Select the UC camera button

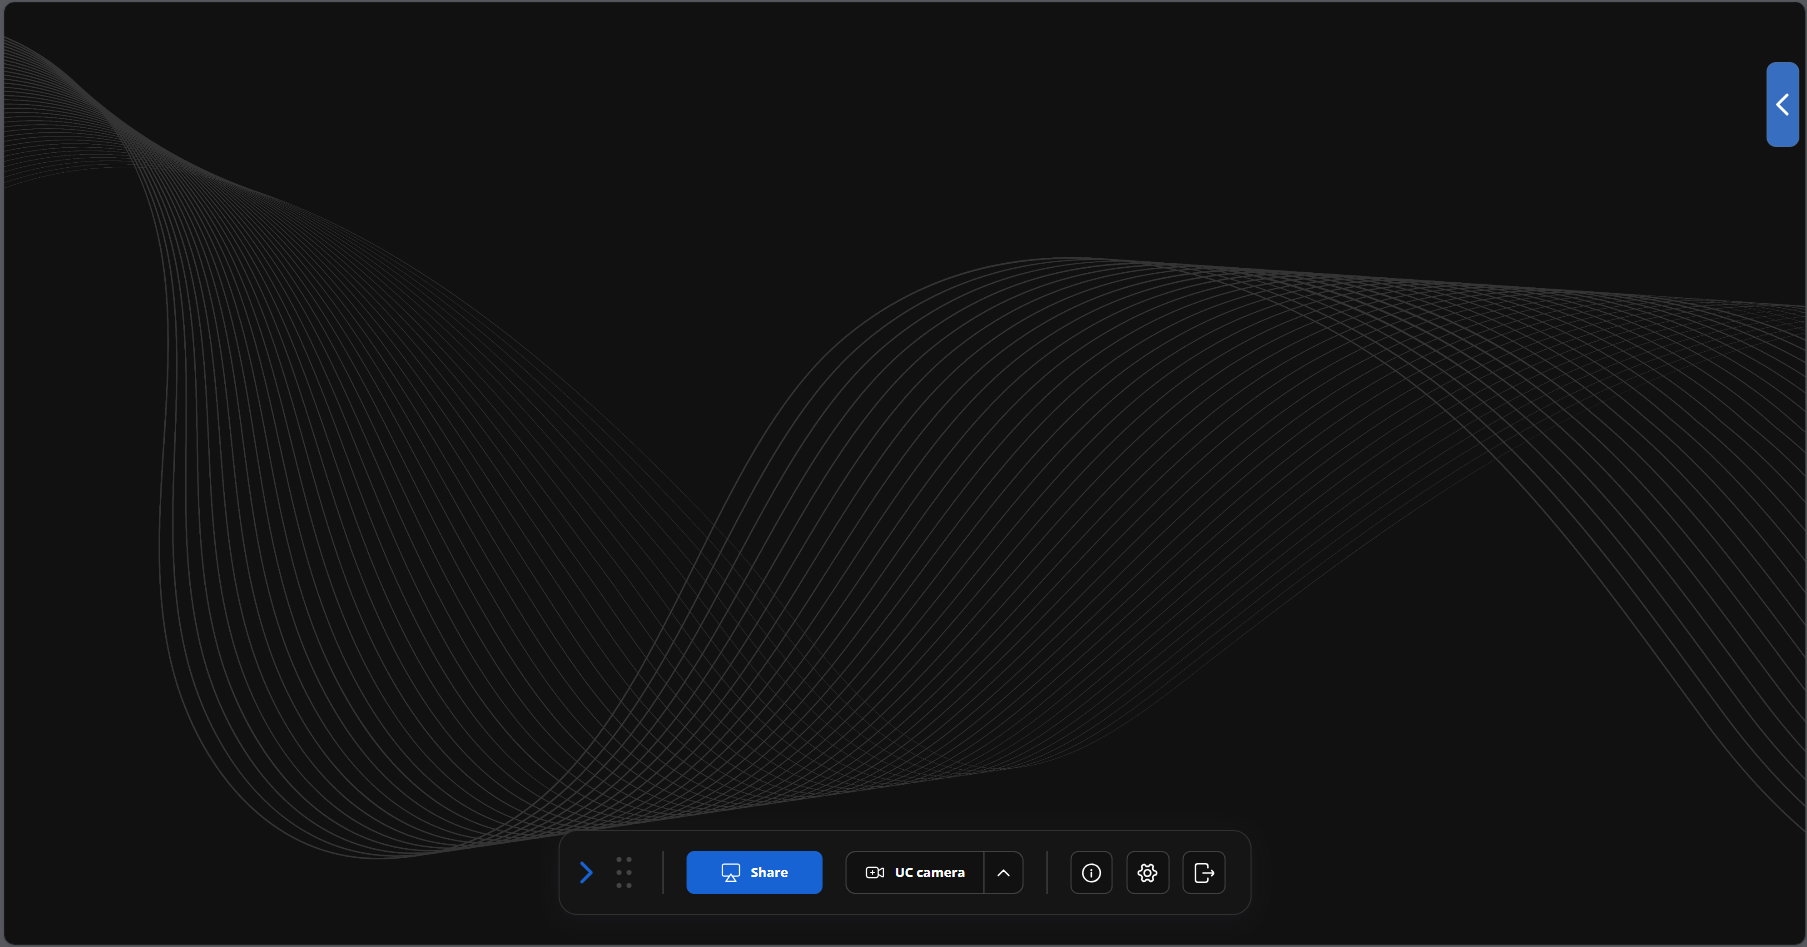point(915,872)
